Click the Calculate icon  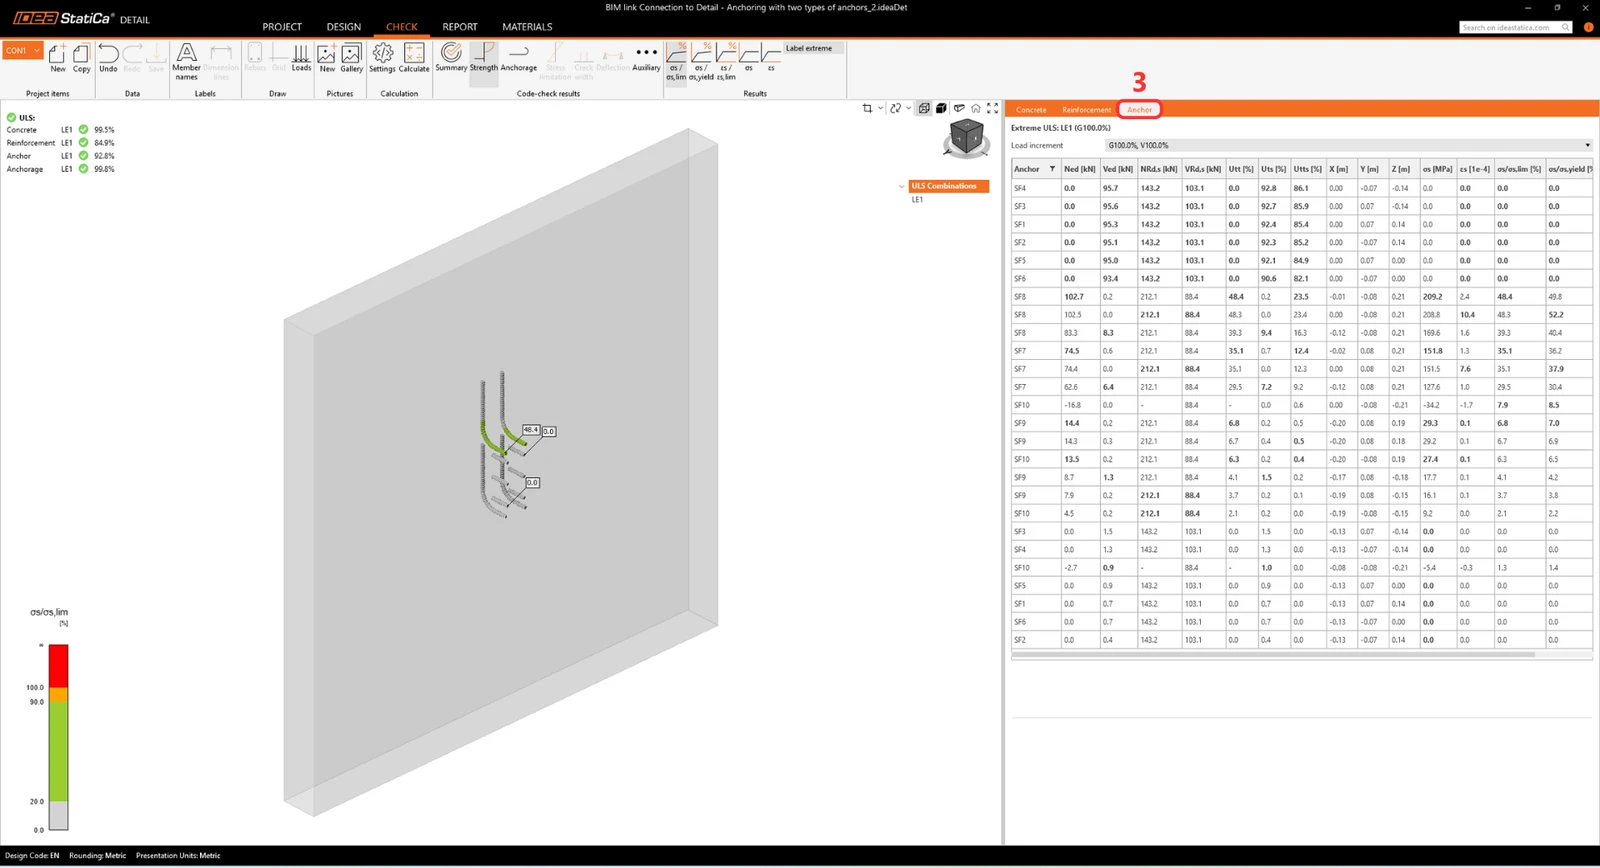click(414, 57)
